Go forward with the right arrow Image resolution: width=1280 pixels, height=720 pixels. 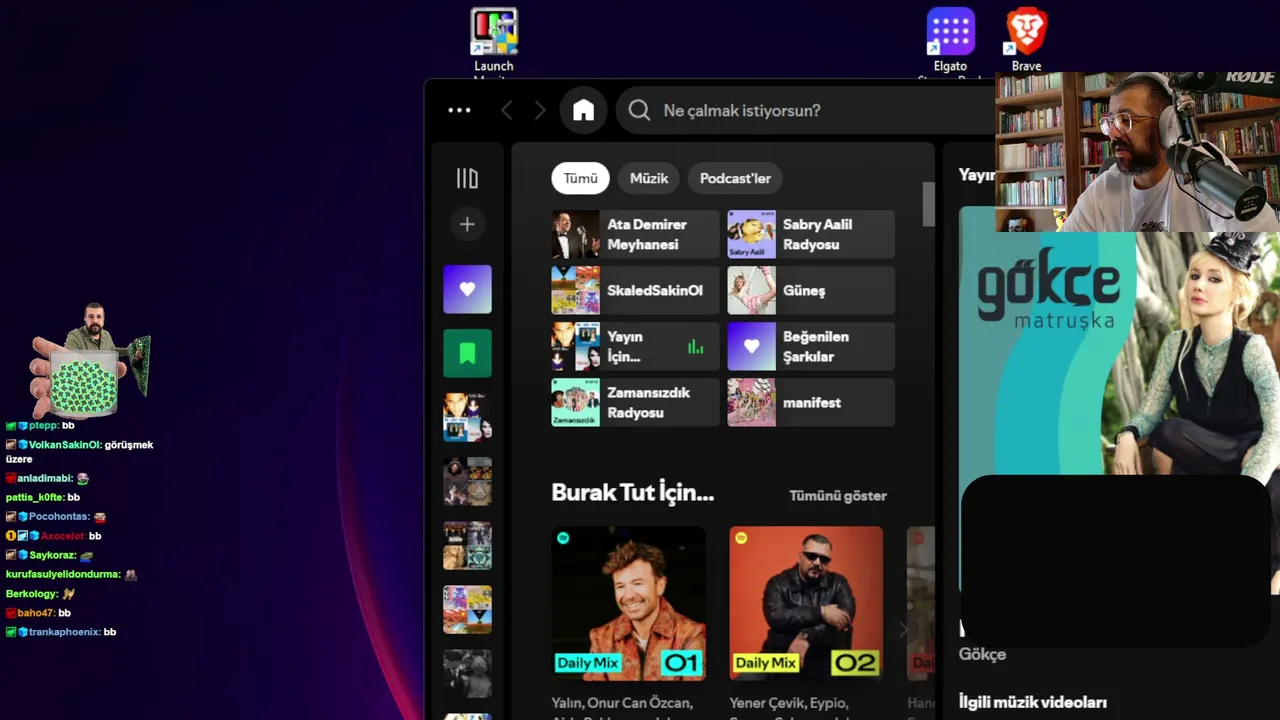pyautogui.click(x=541, y=110)
